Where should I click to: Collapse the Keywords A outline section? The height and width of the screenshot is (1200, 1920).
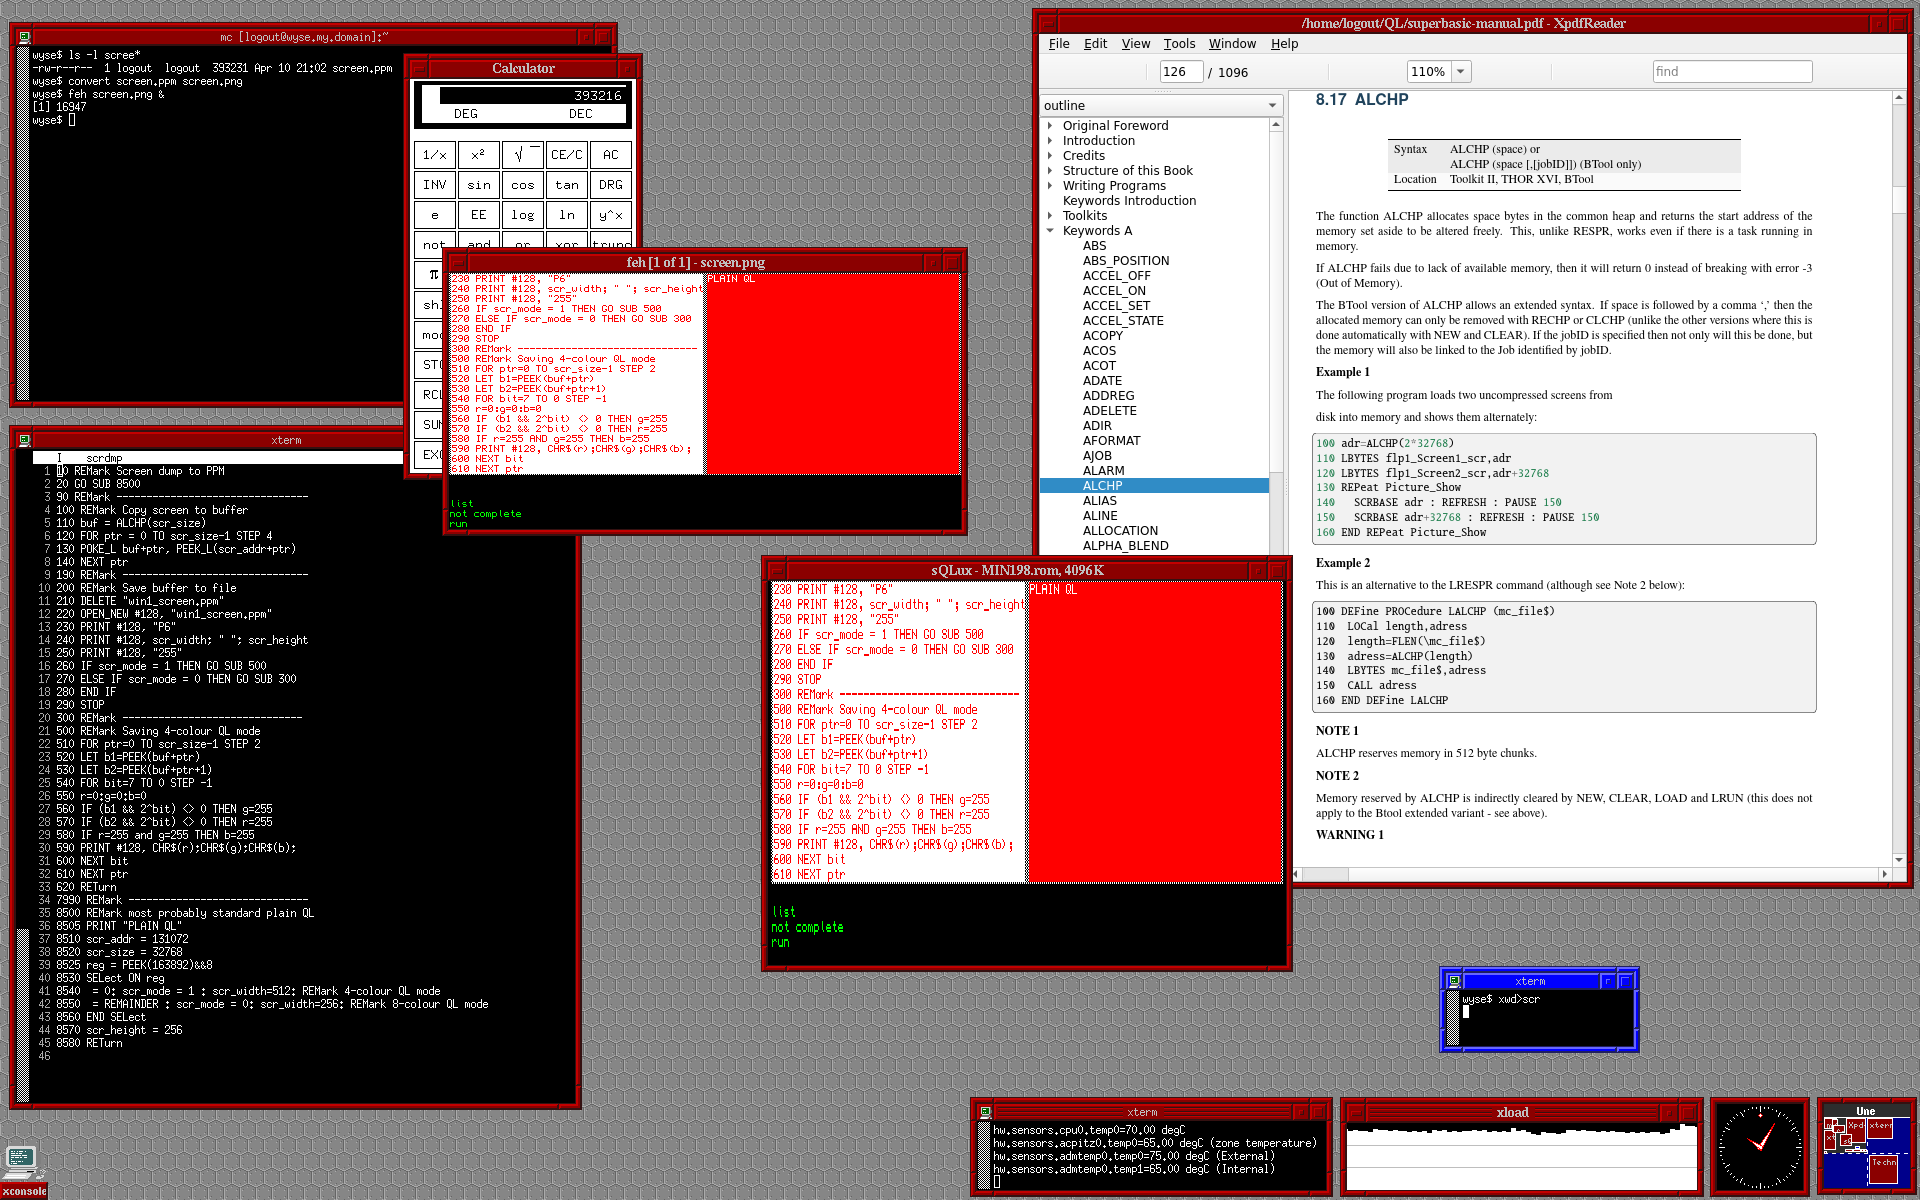(1050, 231)
